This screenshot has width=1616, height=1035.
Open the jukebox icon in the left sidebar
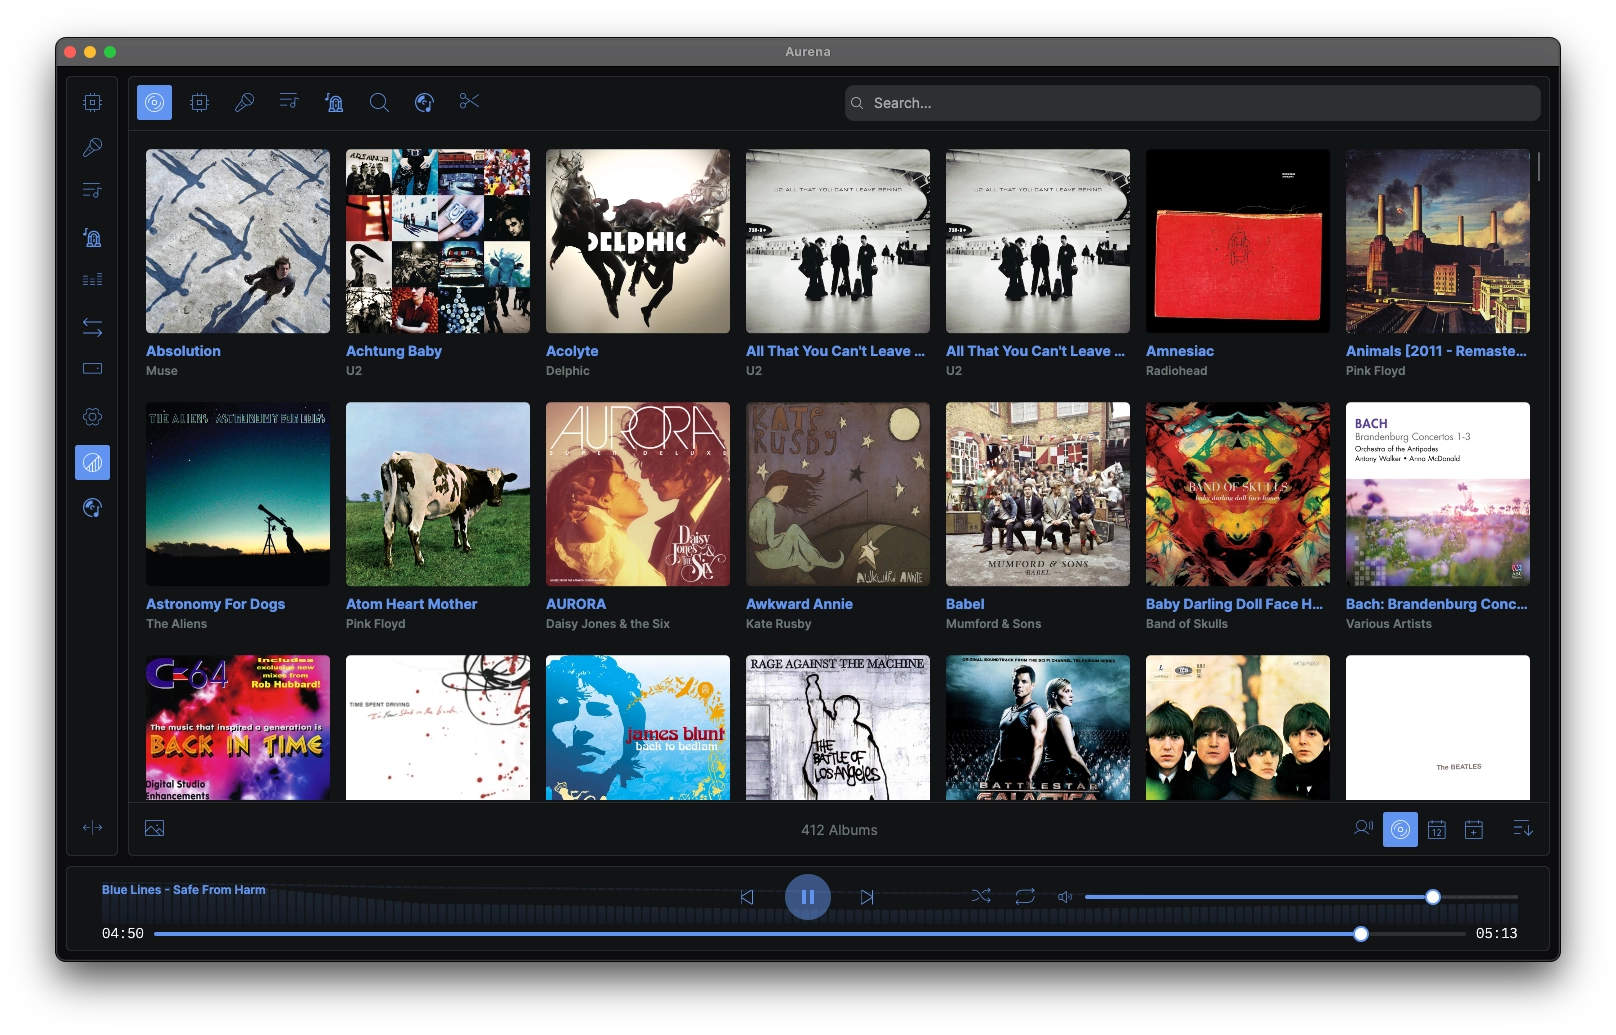[x=92, y=237]
